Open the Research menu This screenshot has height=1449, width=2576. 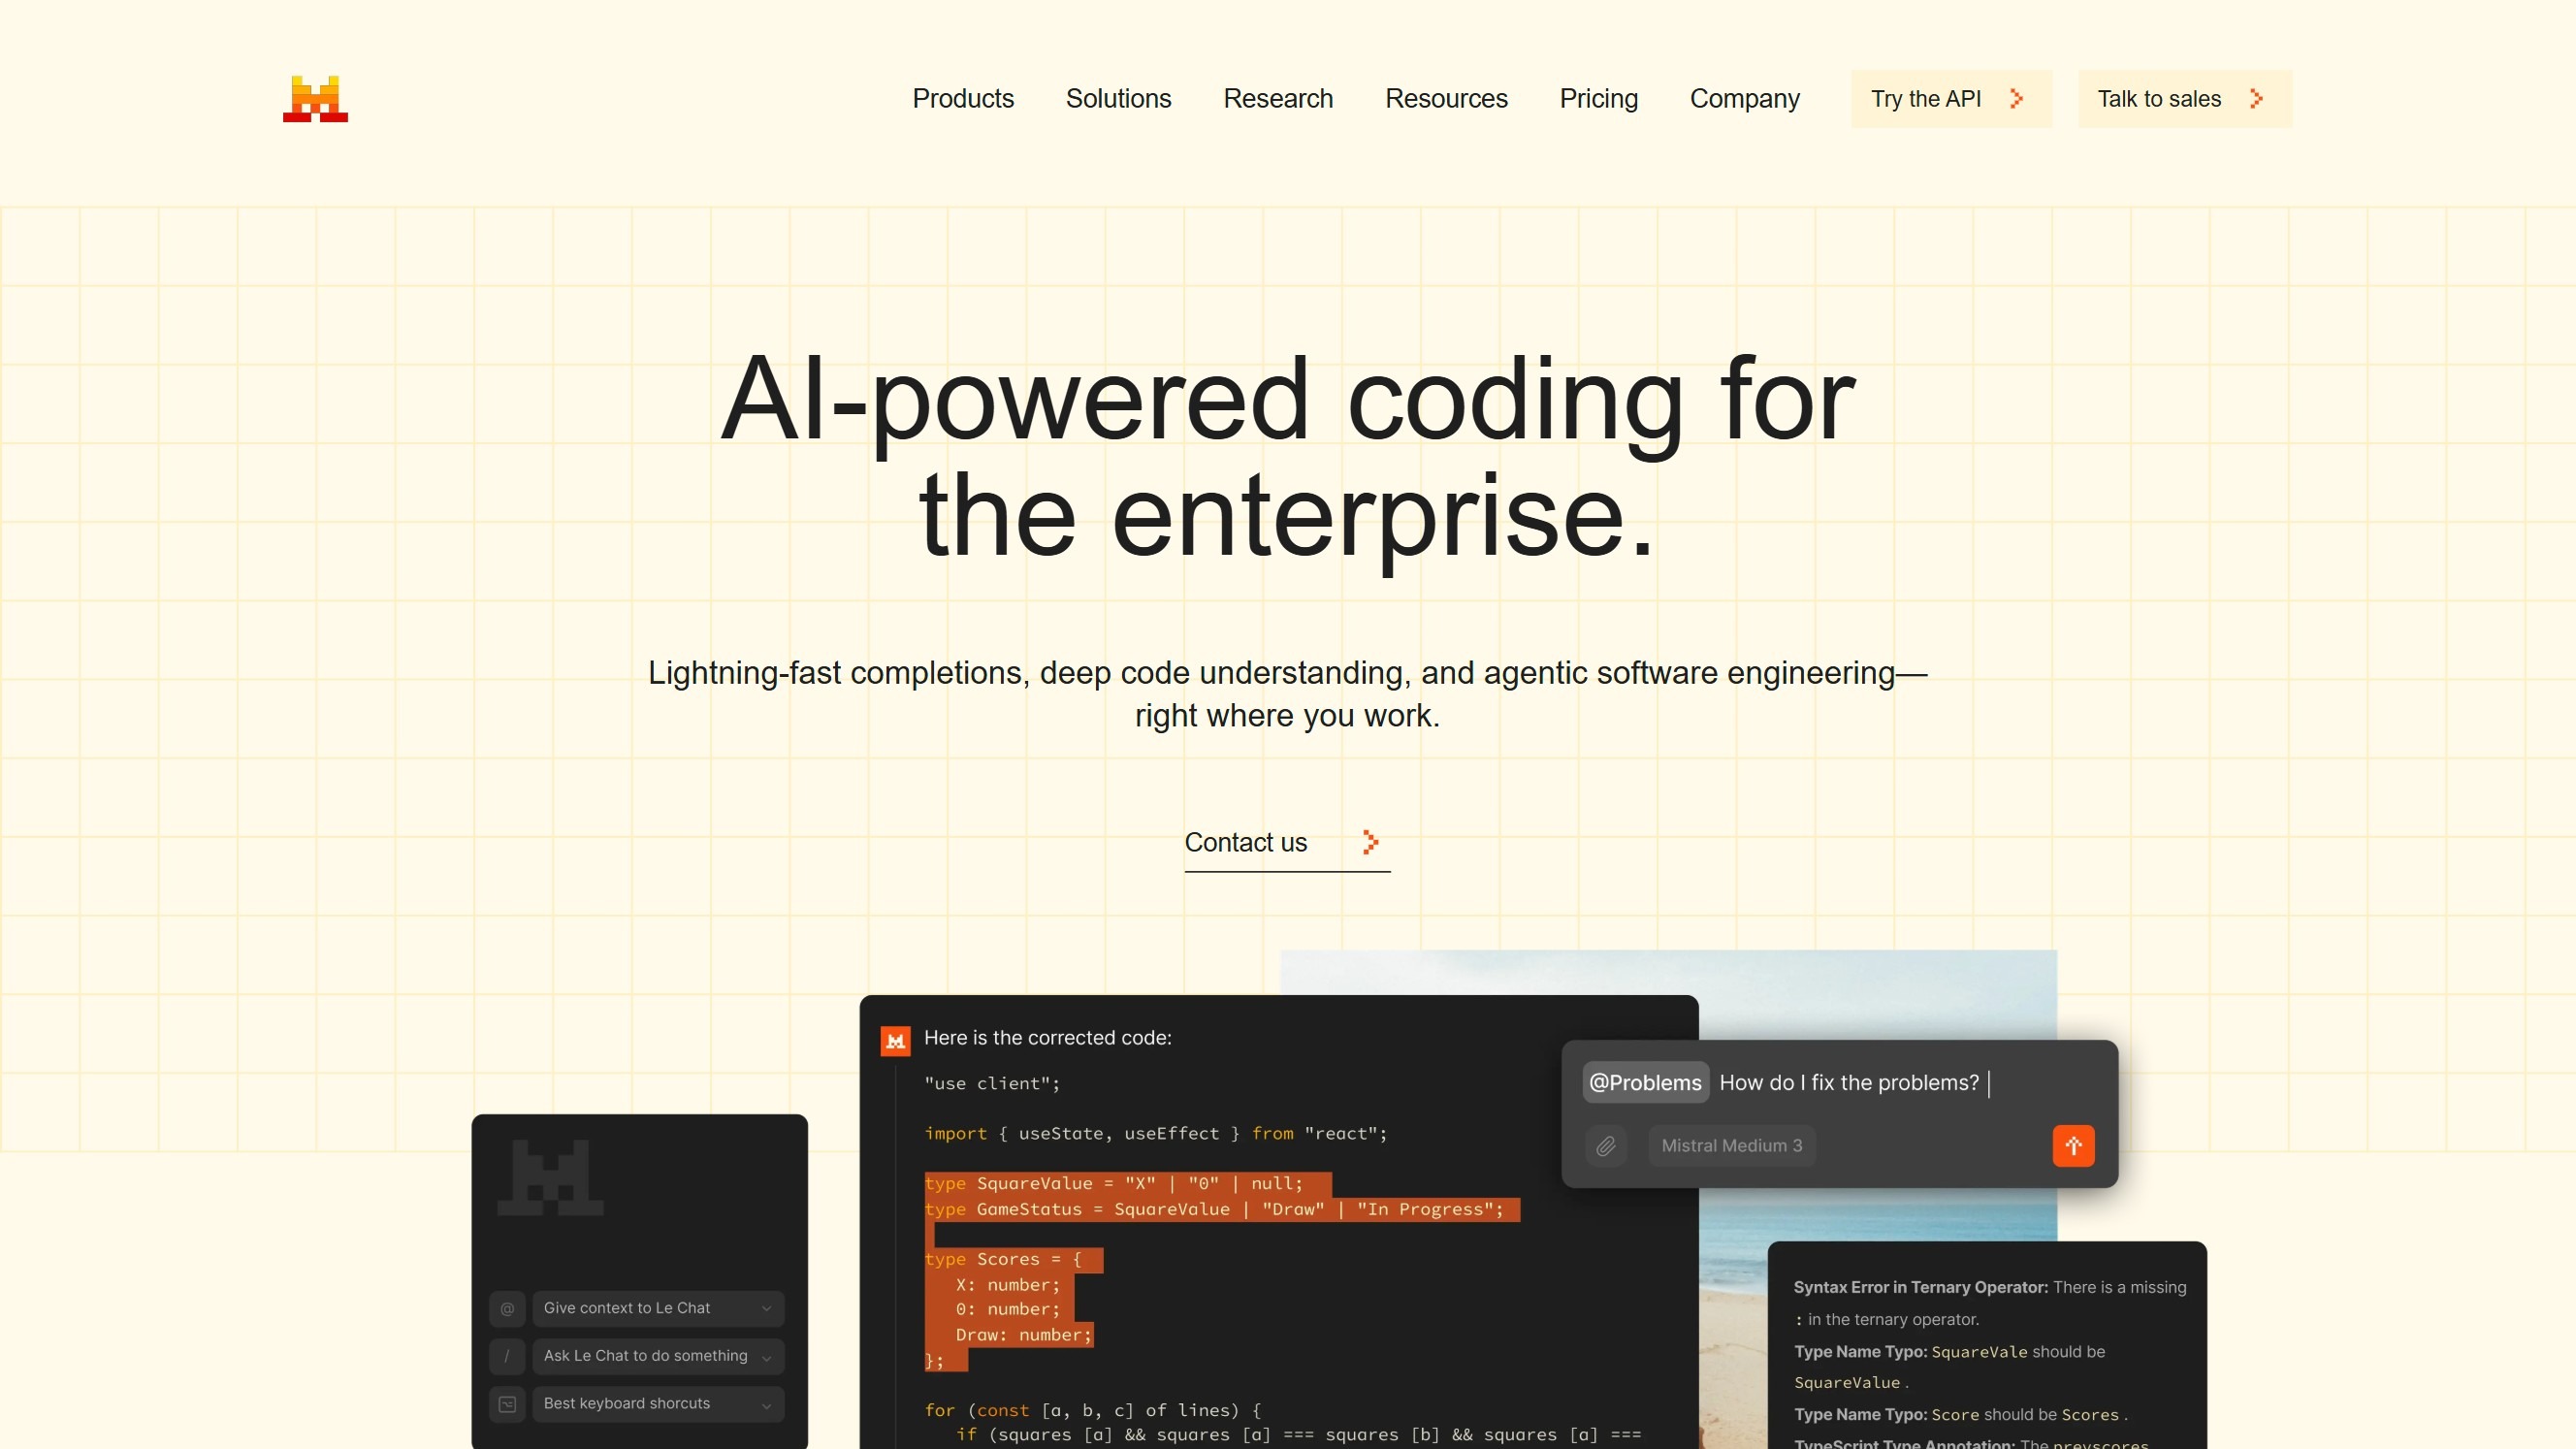click(1277, 98)
